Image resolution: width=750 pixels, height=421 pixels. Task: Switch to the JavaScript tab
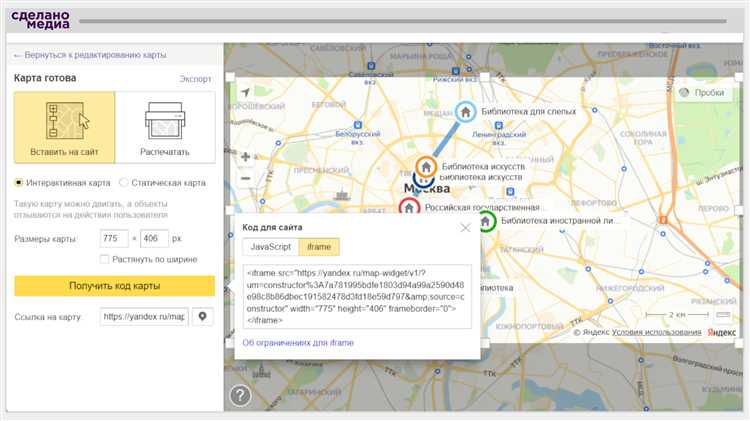tap(270, 247)
